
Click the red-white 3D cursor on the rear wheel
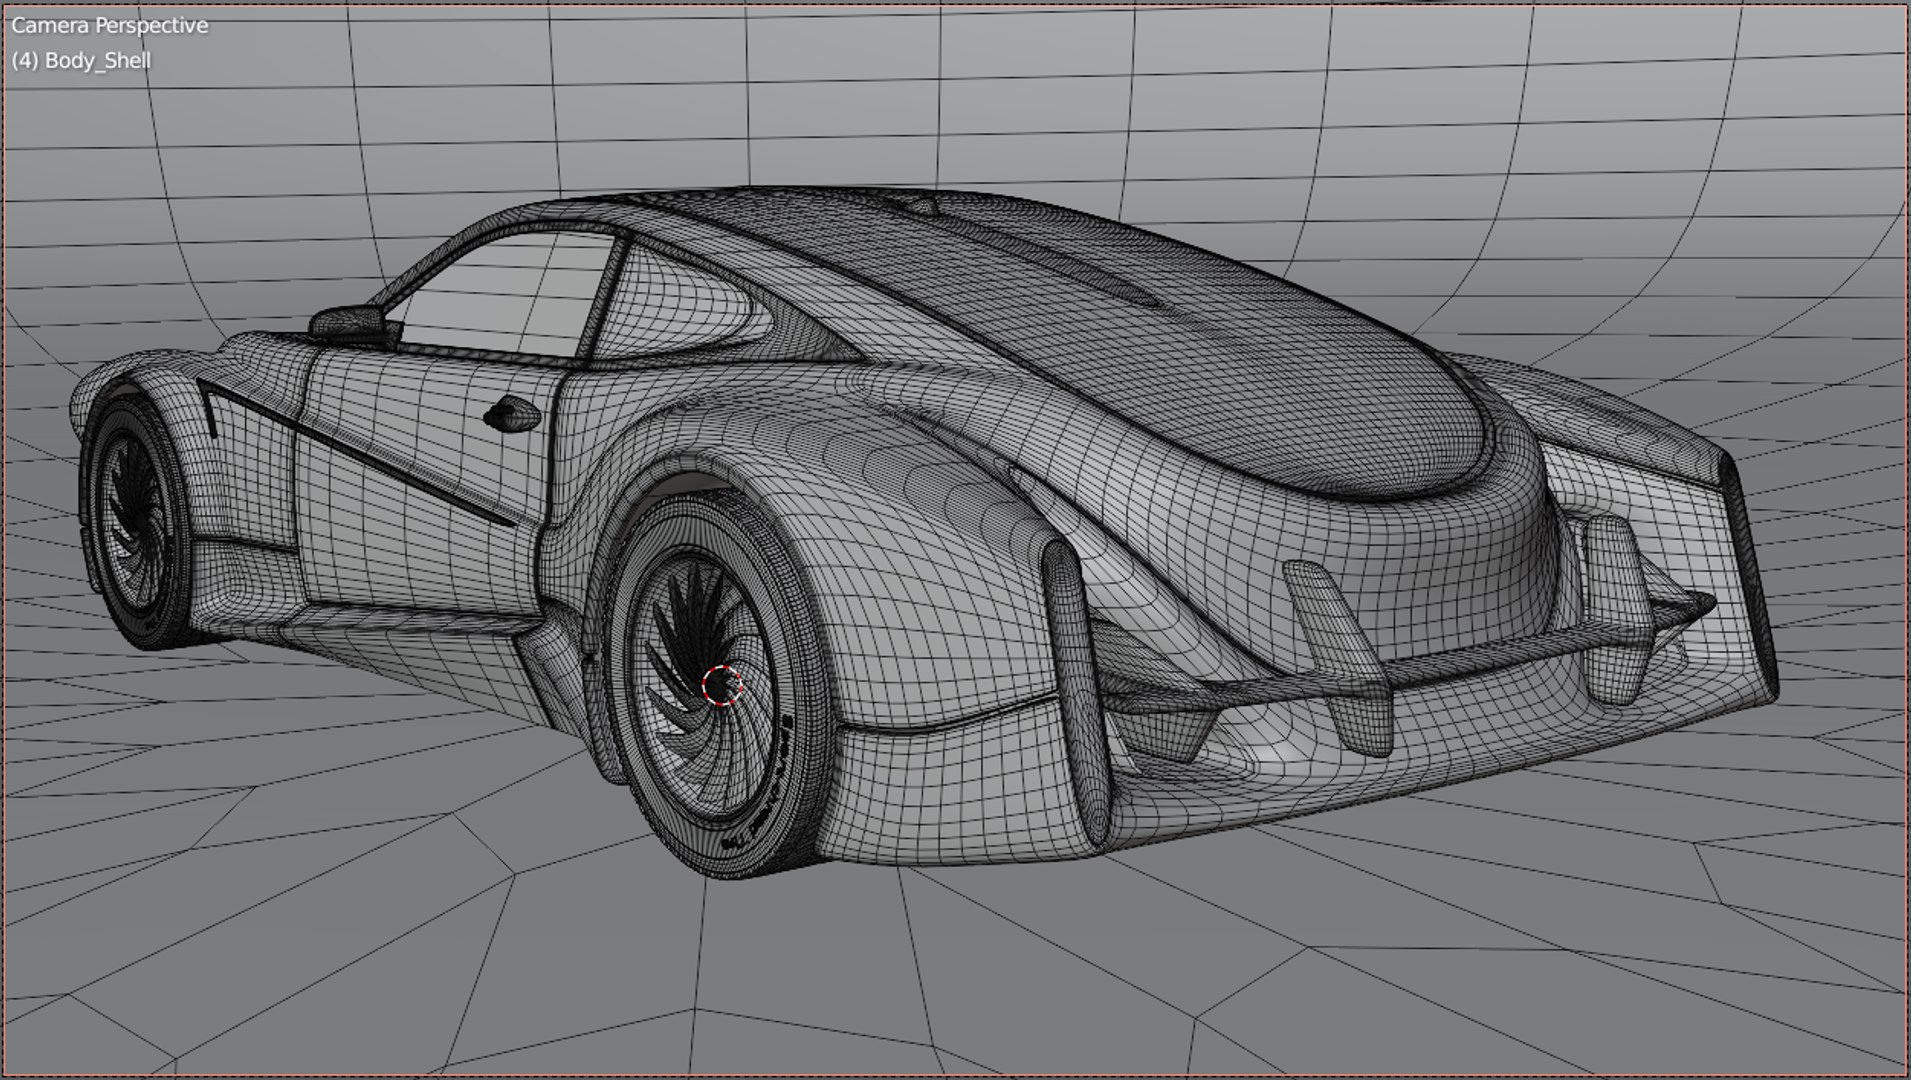pos(721,686)
